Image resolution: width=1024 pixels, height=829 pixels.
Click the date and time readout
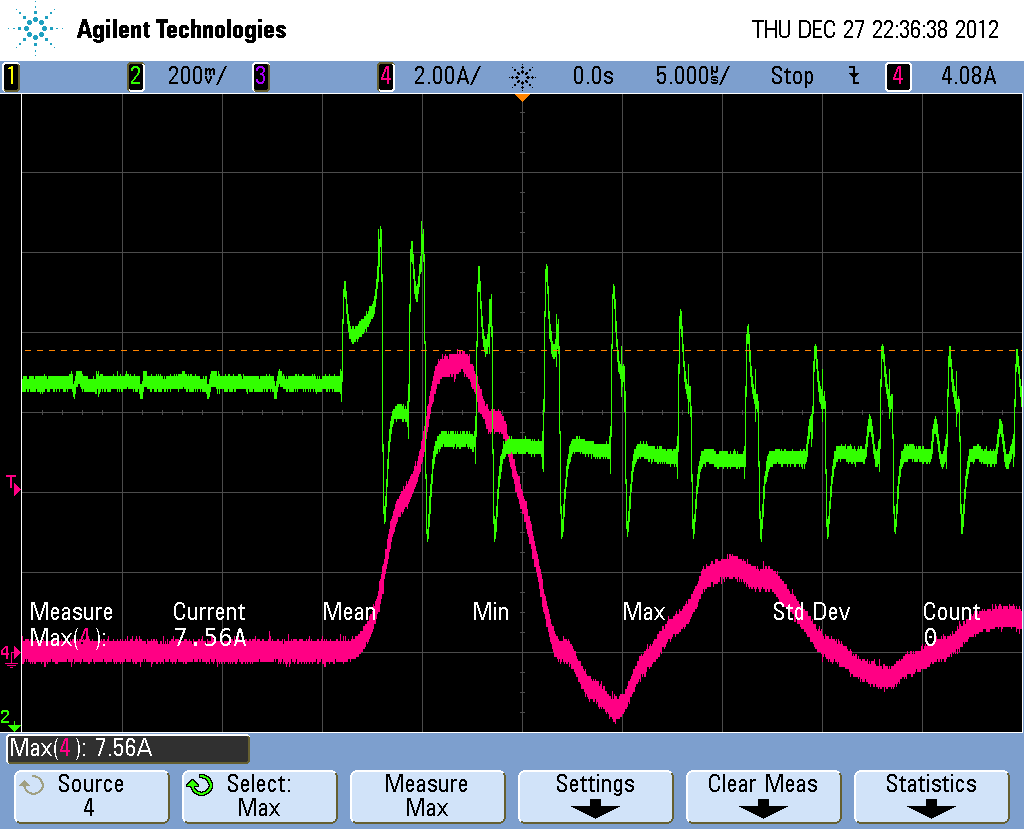tap(875, 29)
